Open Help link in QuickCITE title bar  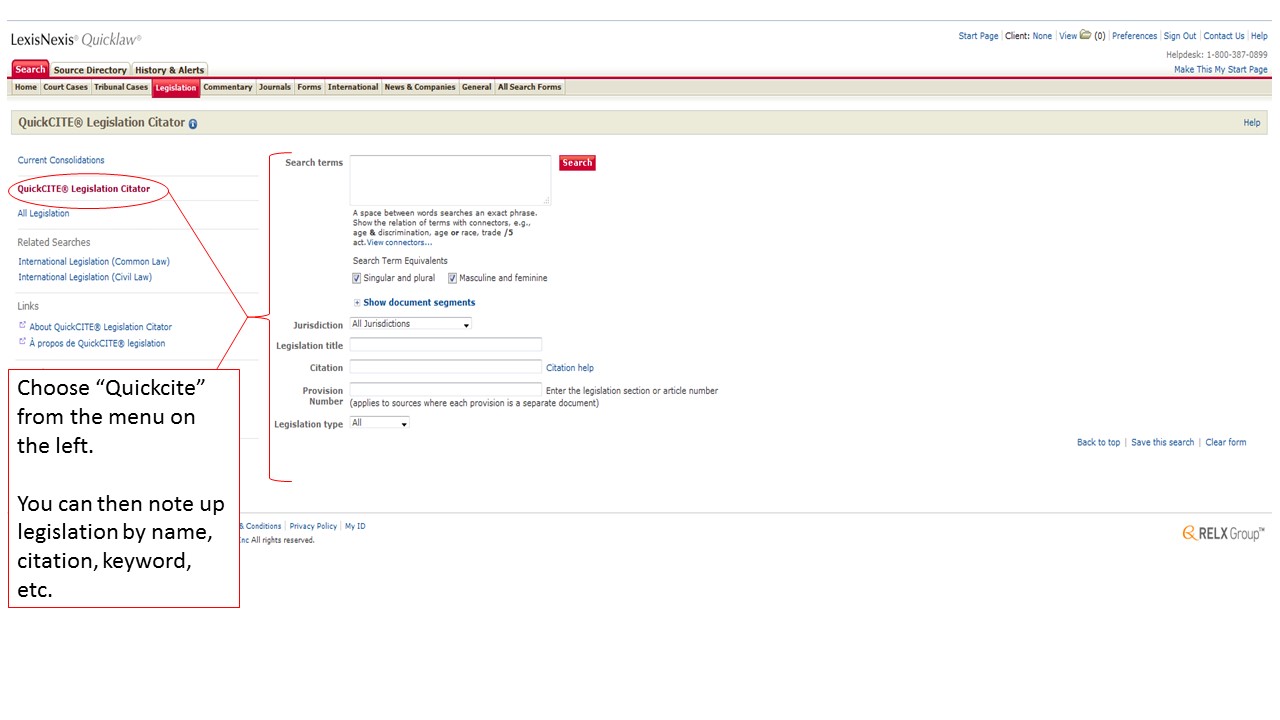click(x=1252, y=123)
